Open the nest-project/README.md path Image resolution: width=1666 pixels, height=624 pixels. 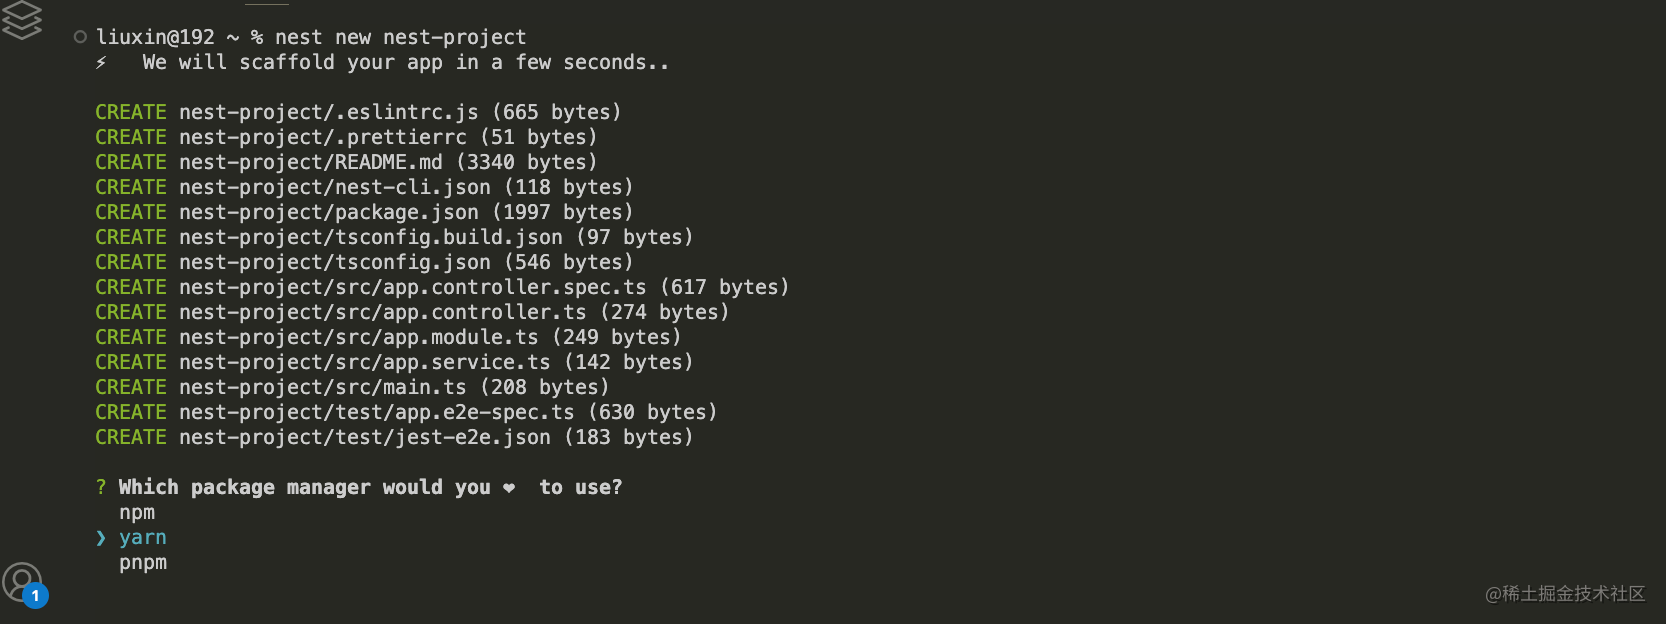point(311,162)
